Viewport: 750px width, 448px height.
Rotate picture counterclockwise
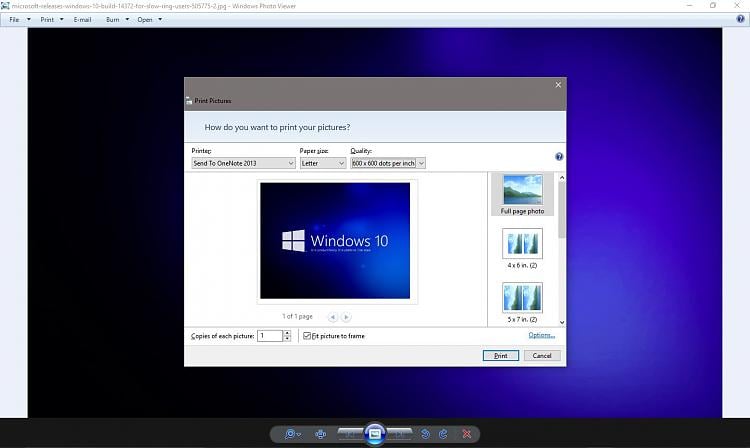(x=425, y=434)
